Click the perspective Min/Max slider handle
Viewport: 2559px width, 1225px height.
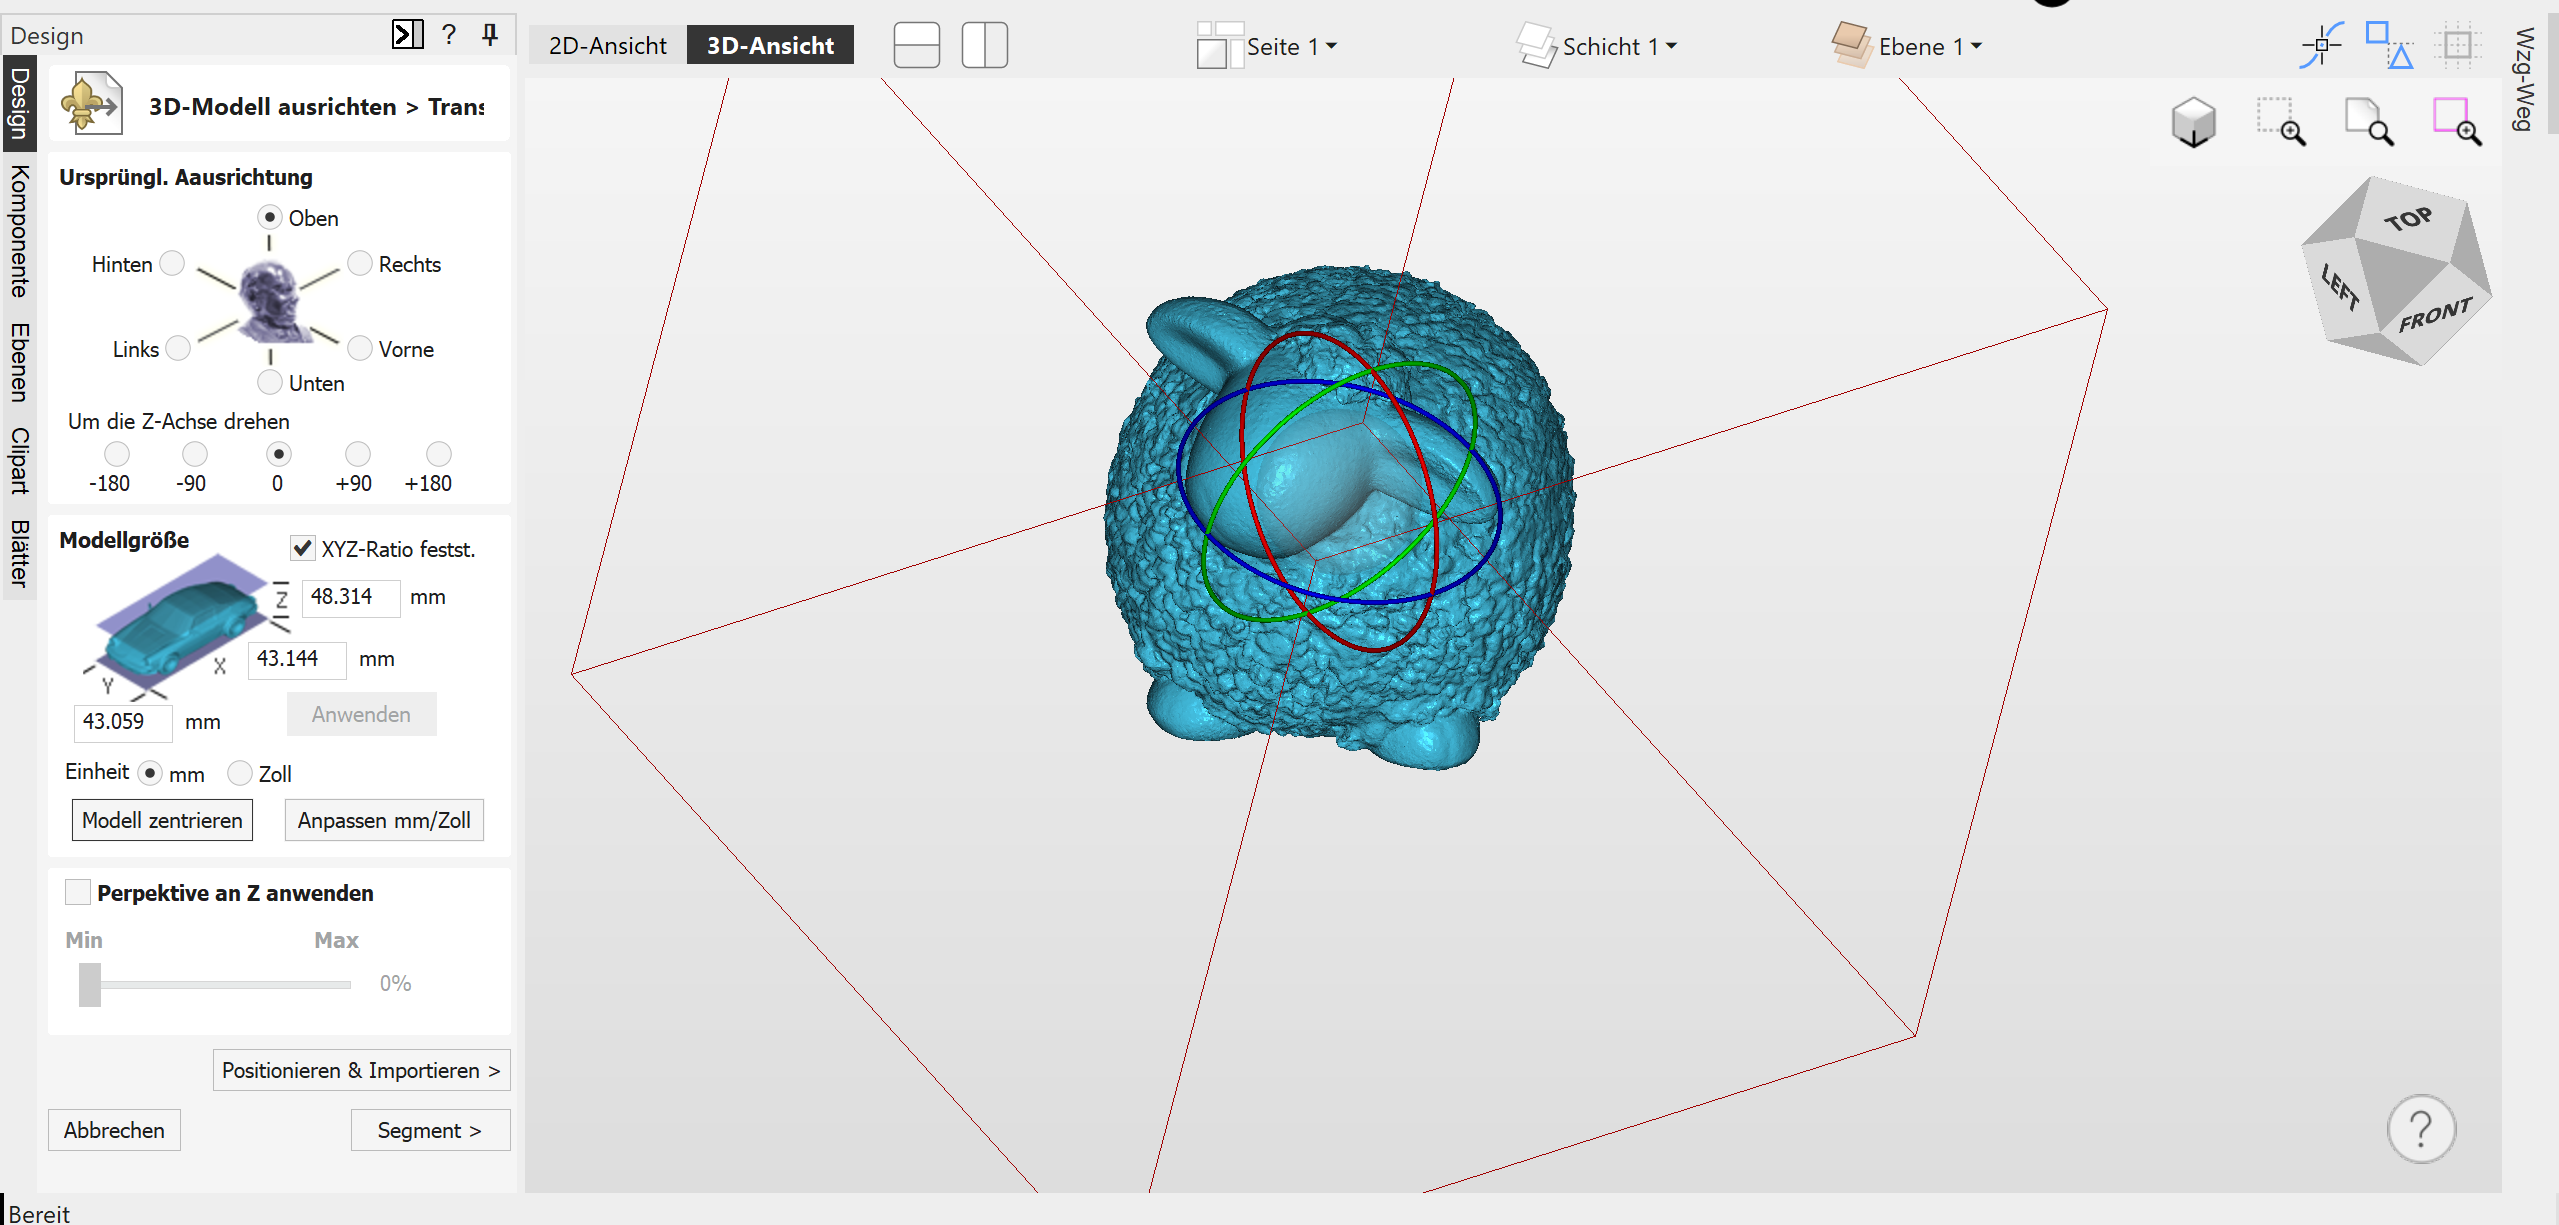coord(90,984)
